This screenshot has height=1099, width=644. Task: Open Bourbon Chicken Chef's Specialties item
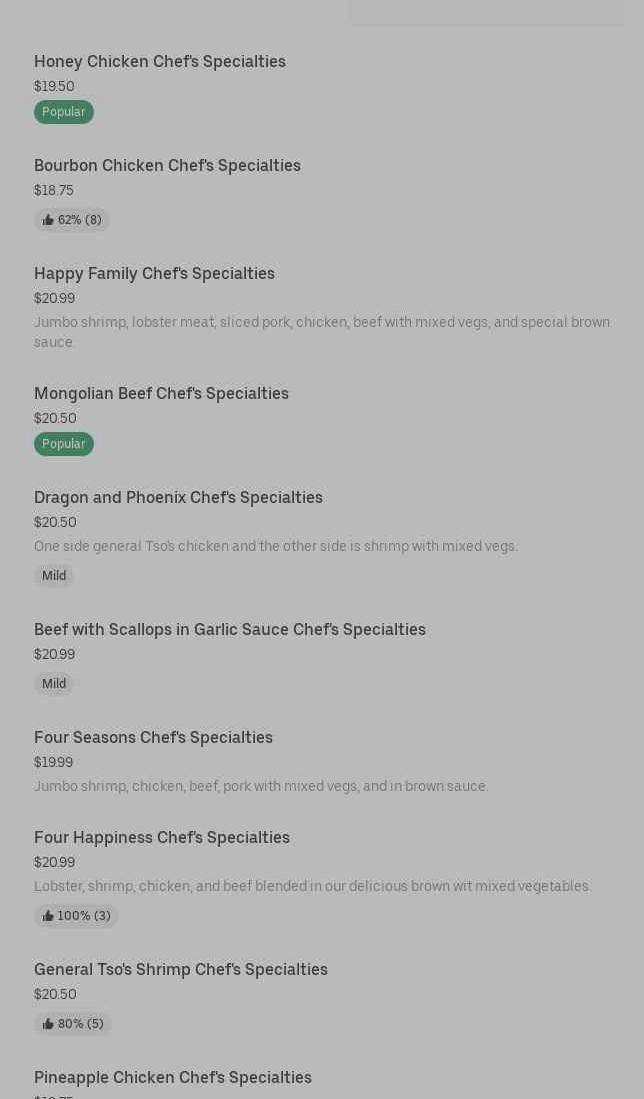point(167,166)
